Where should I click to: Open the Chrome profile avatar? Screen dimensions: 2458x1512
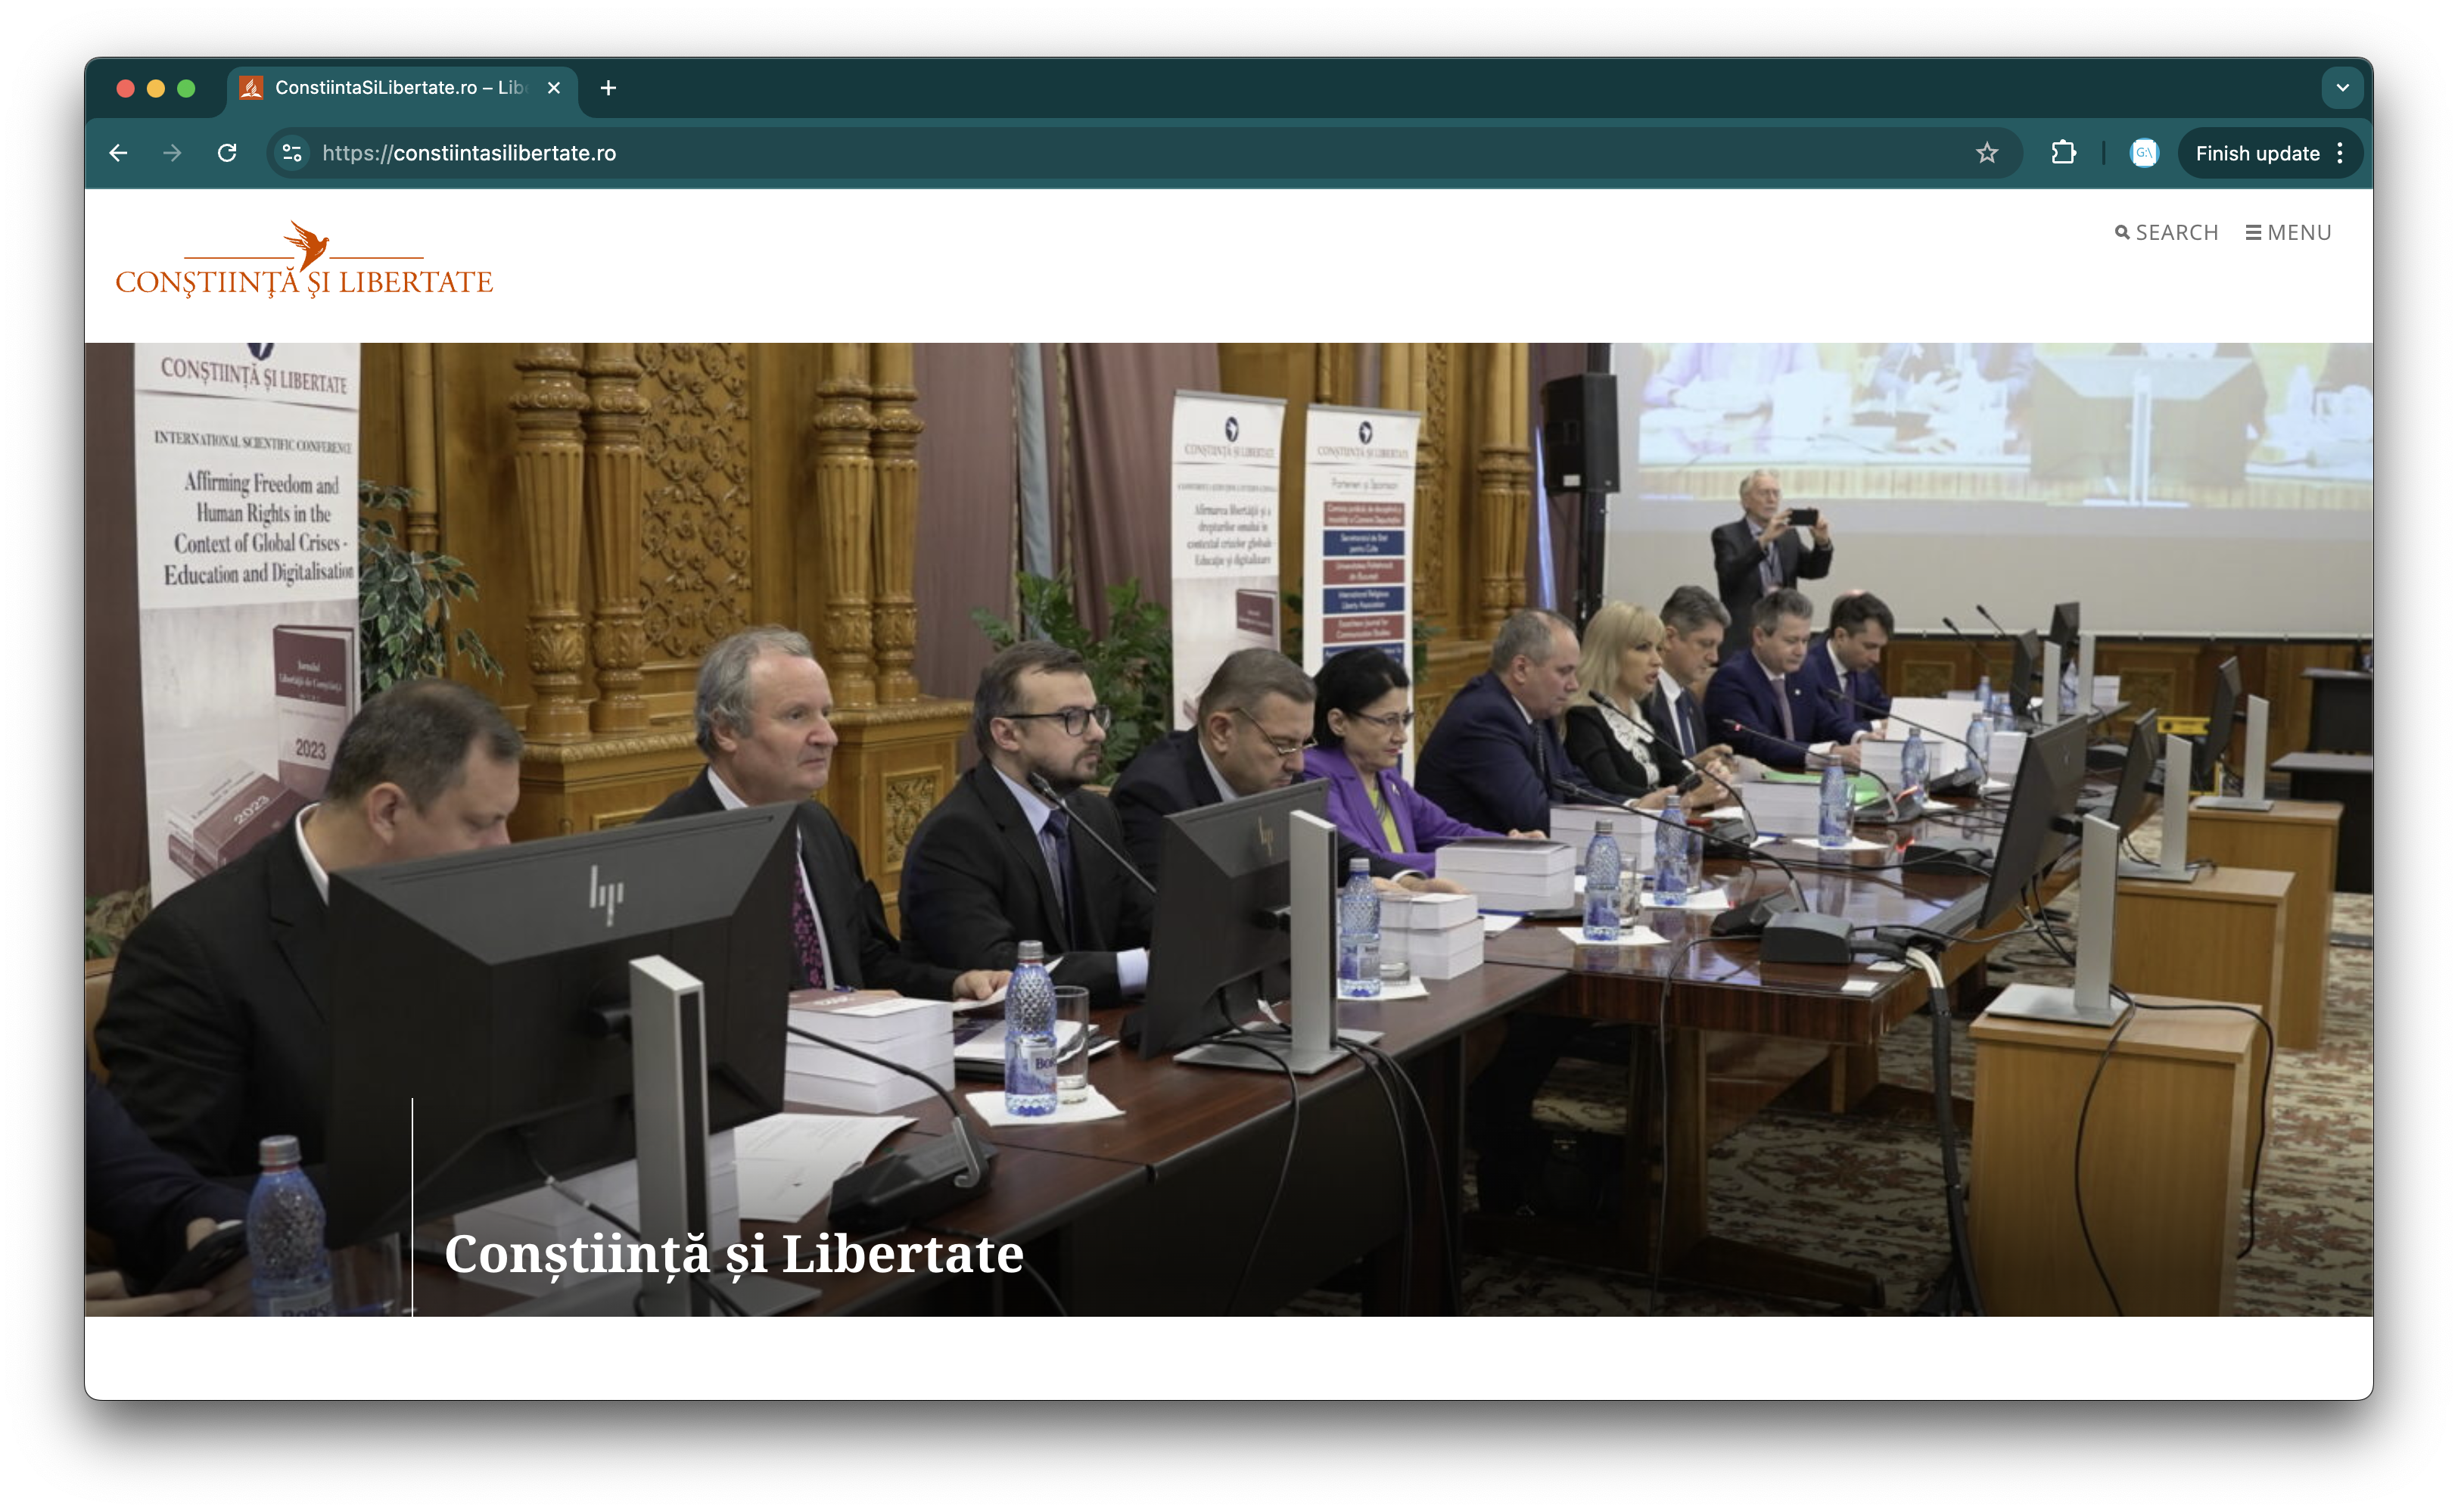(x=2143, y=153)
